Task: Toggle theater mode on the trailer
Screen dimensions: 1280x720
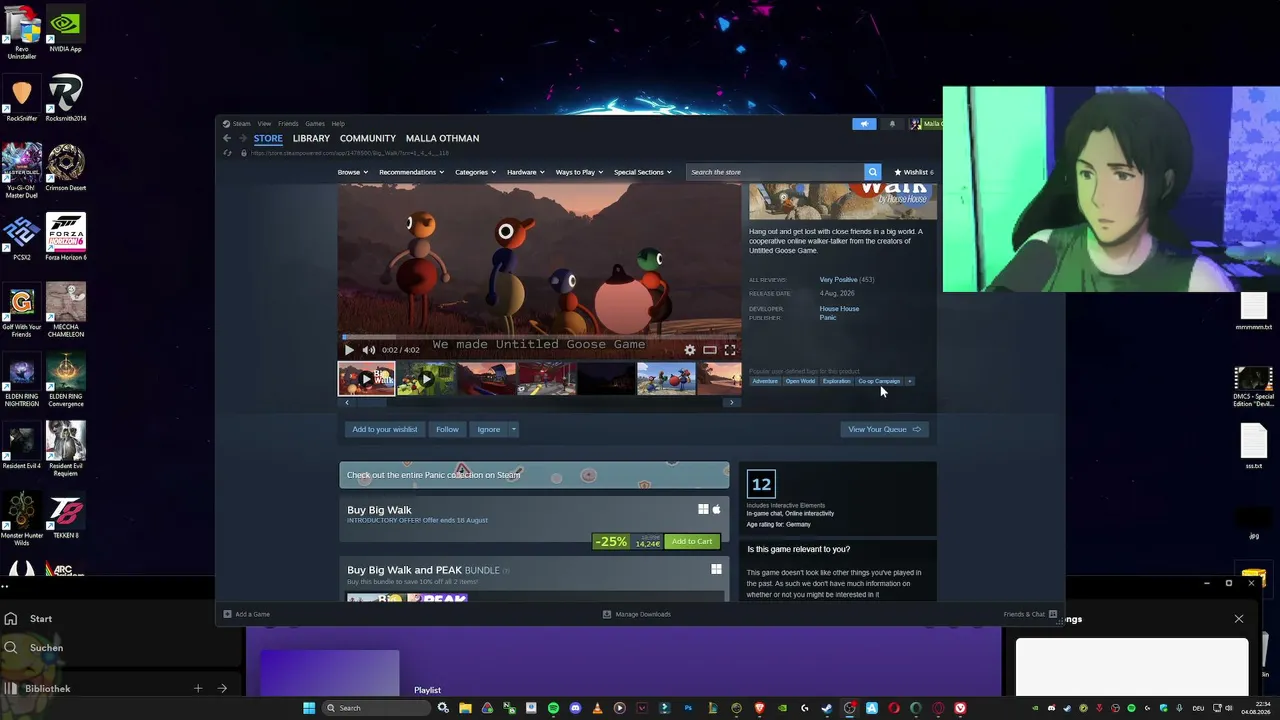Action: [710, 350]
